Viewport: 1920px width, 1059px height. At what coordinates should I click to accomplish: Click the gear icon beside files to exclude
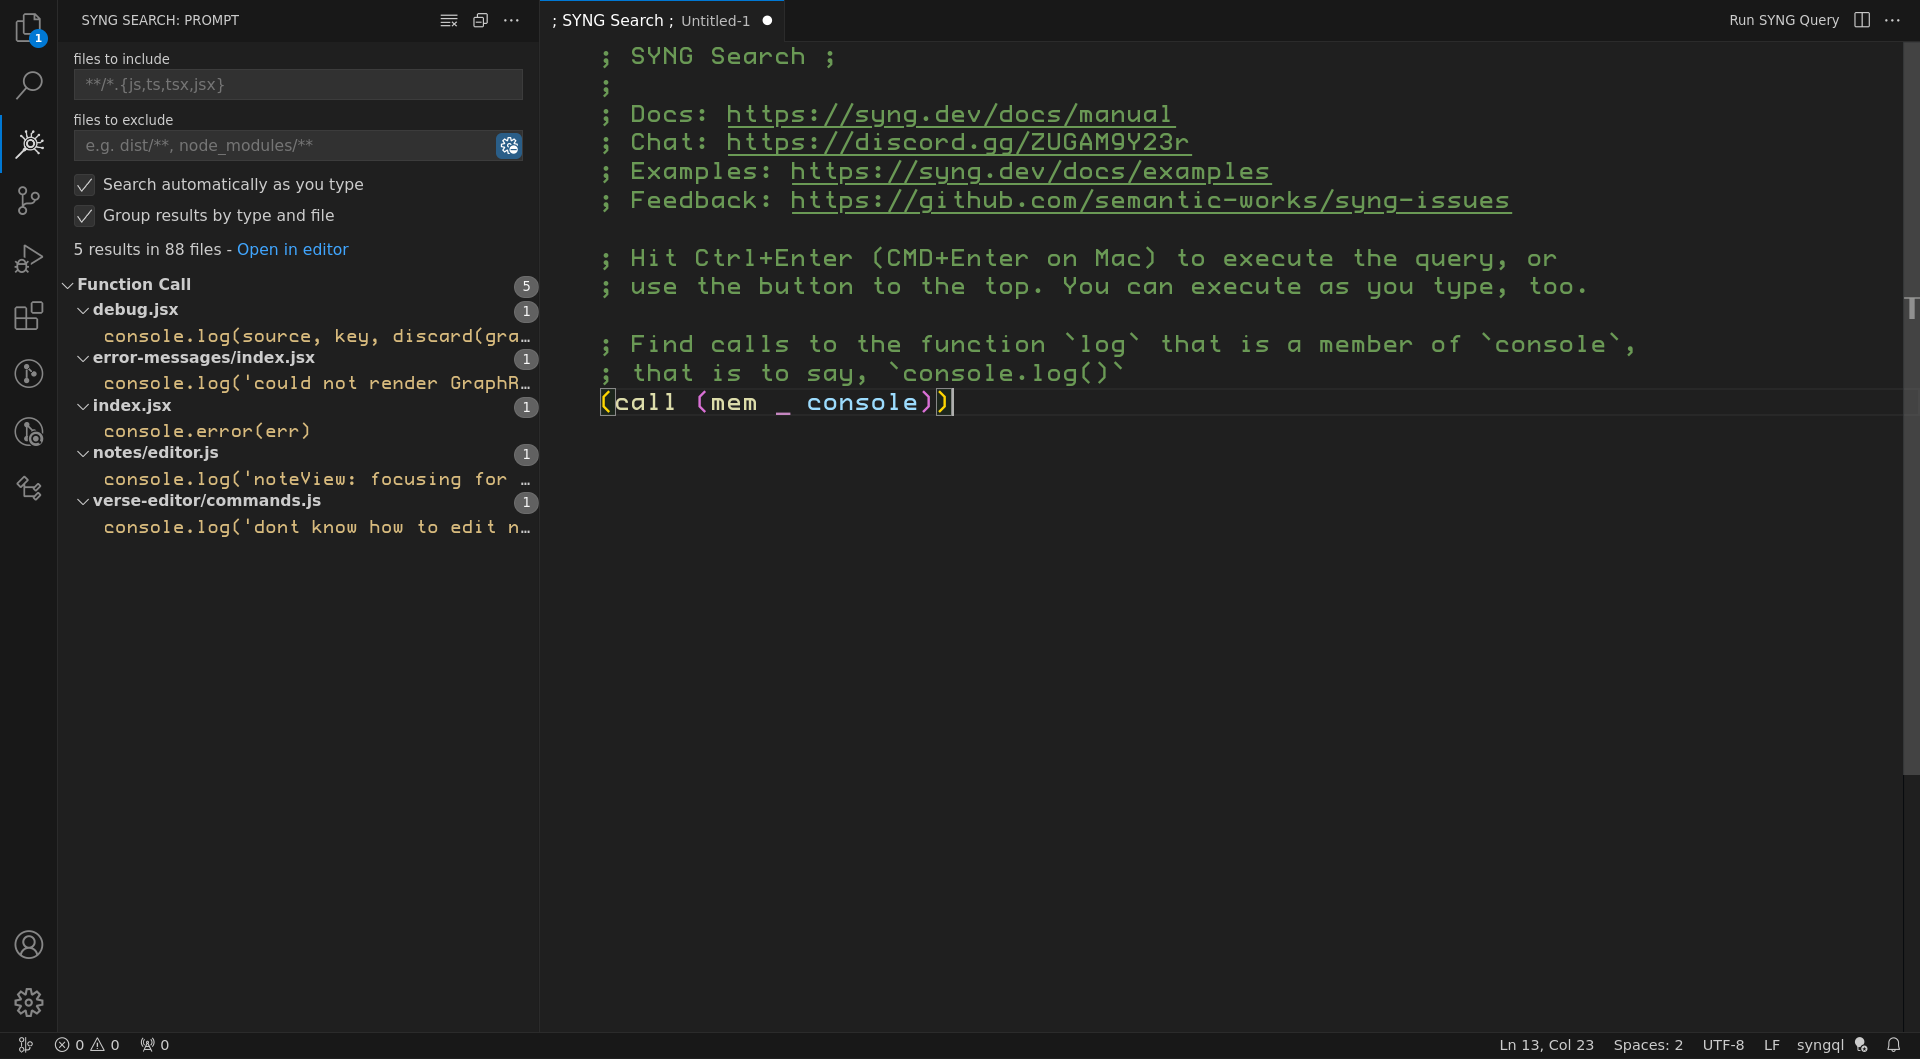click(x=509, y=145)
